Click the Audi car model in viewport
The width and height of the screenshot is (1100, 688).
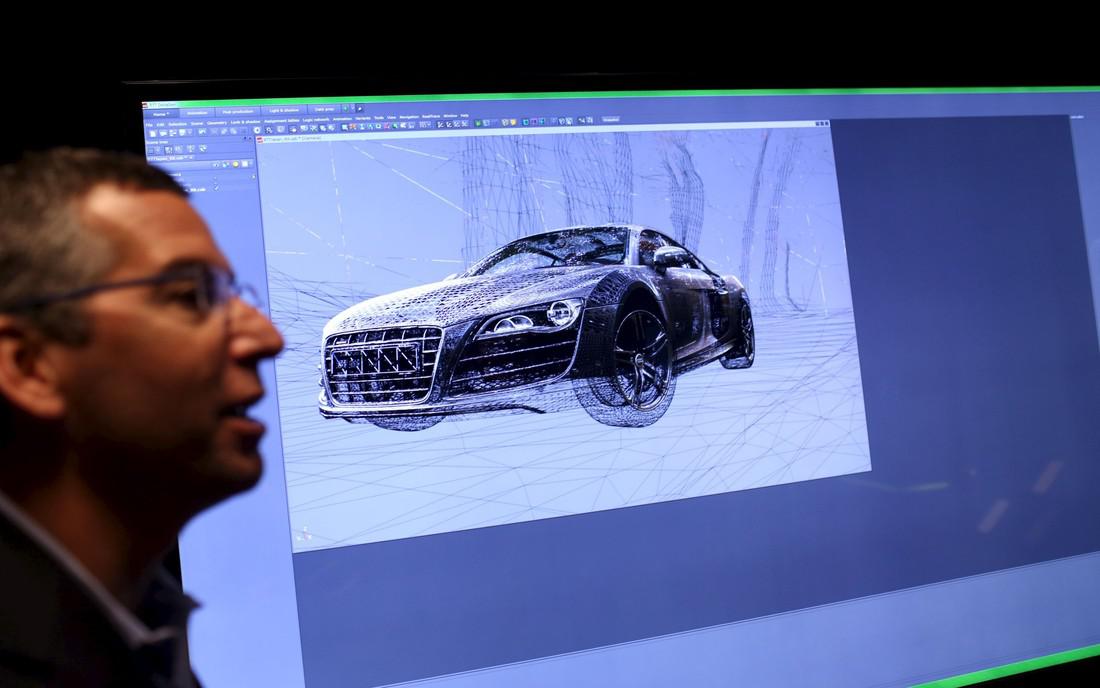click(537, 328)
